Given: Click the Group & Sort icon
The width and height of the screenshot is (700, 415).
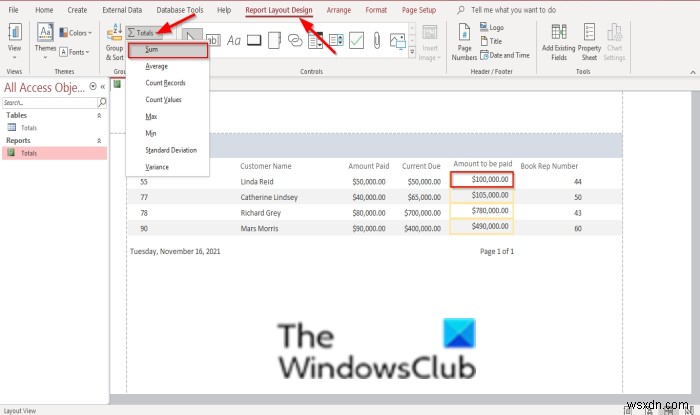Looking at the screenshot, I should coord(114,43).
